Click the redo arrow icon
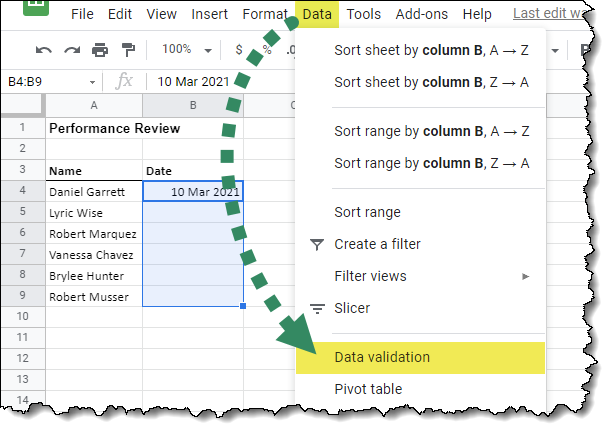The height and width of the screenshot is (424, 602). coord(71,50)
